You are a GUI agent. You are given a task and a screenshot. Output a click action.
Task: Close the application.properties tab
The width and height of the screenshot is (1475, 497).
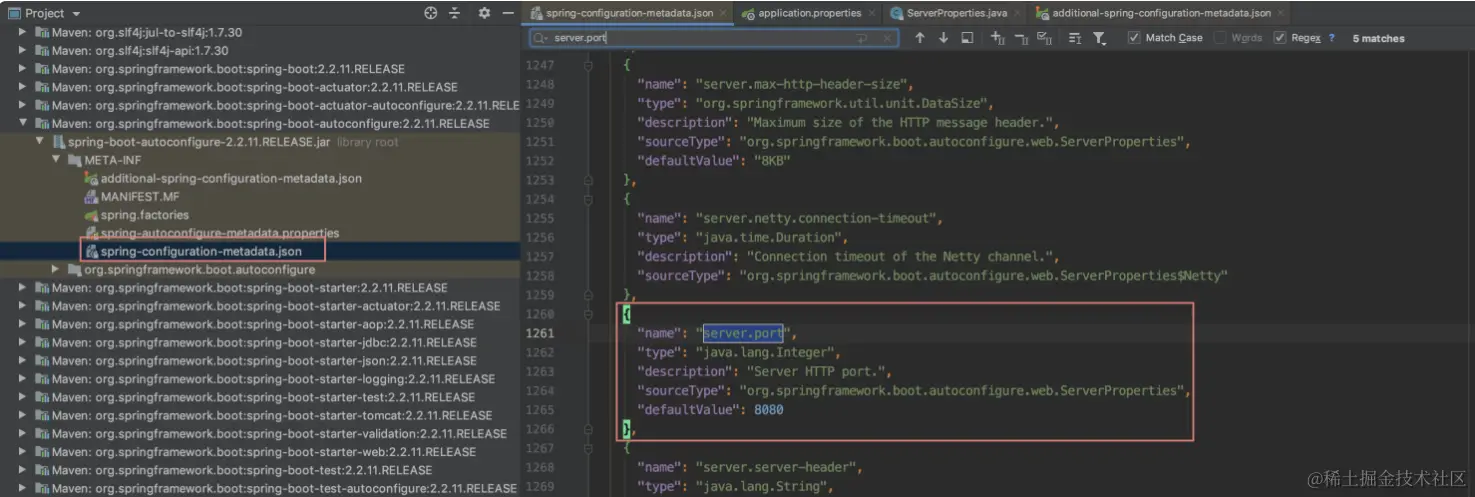coord(872,13)
